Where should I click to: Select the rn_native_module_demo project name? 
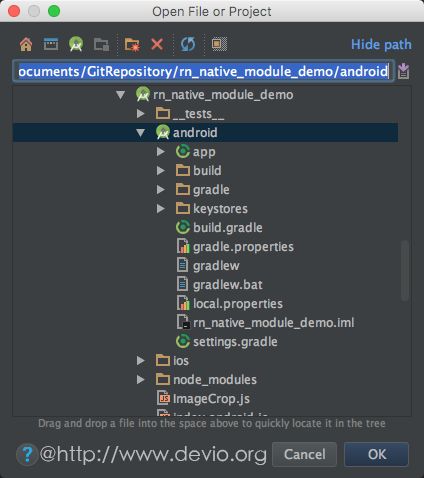coord(223,95)
